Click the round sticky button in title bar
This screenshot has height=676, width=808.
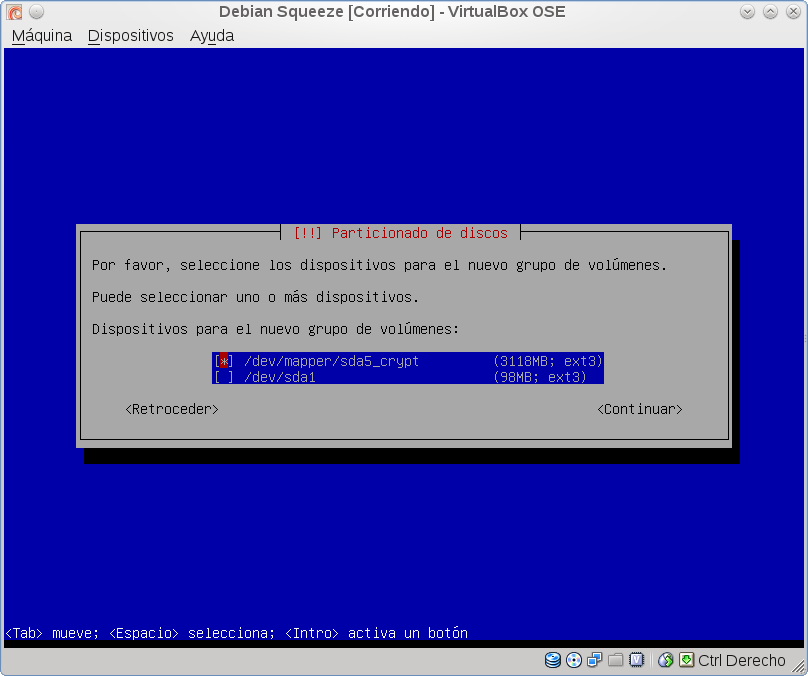[37, 11]
